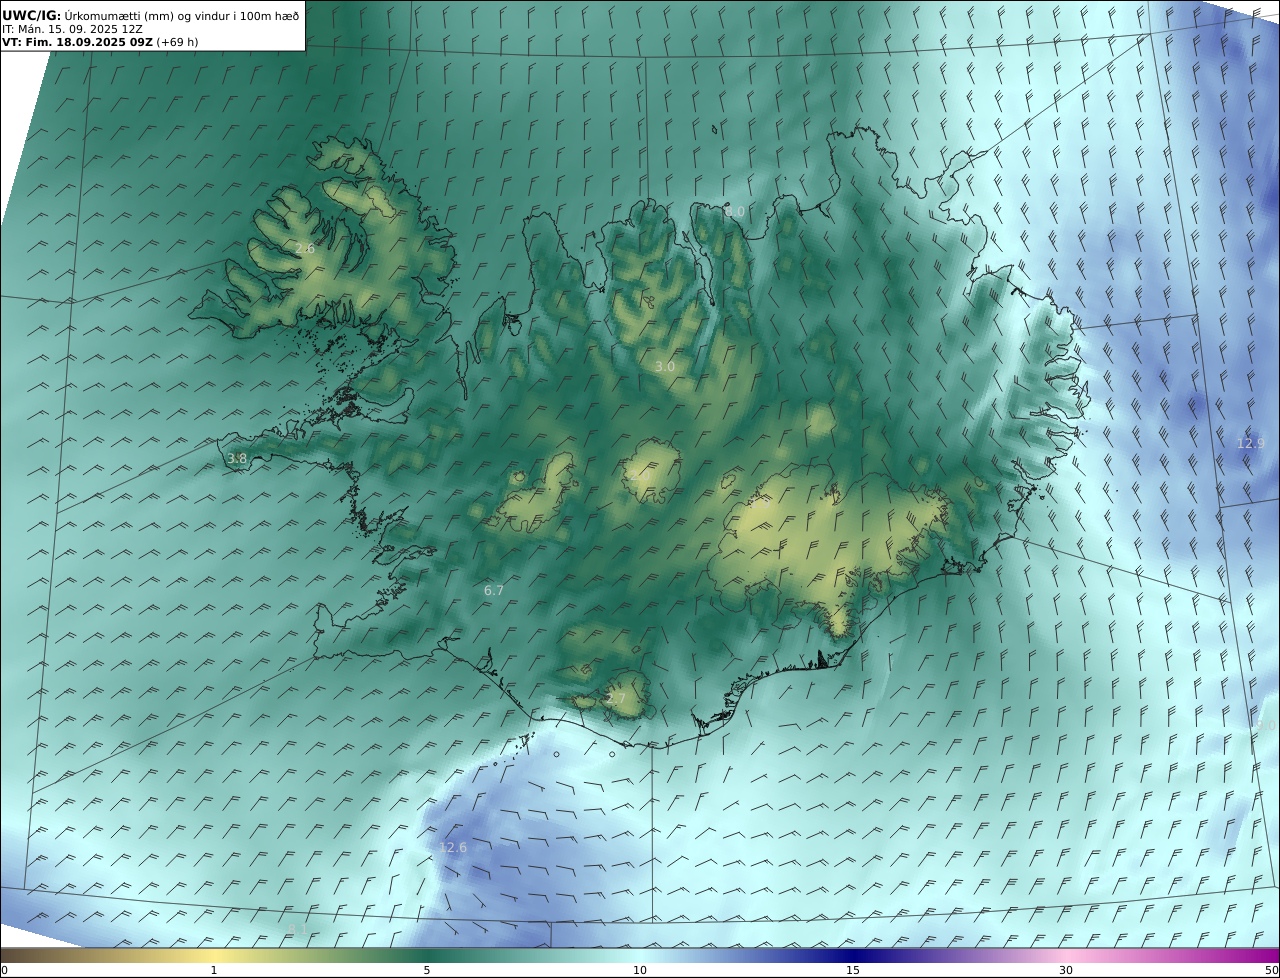Click the 8.0 value on the north coast

point(735,212)
